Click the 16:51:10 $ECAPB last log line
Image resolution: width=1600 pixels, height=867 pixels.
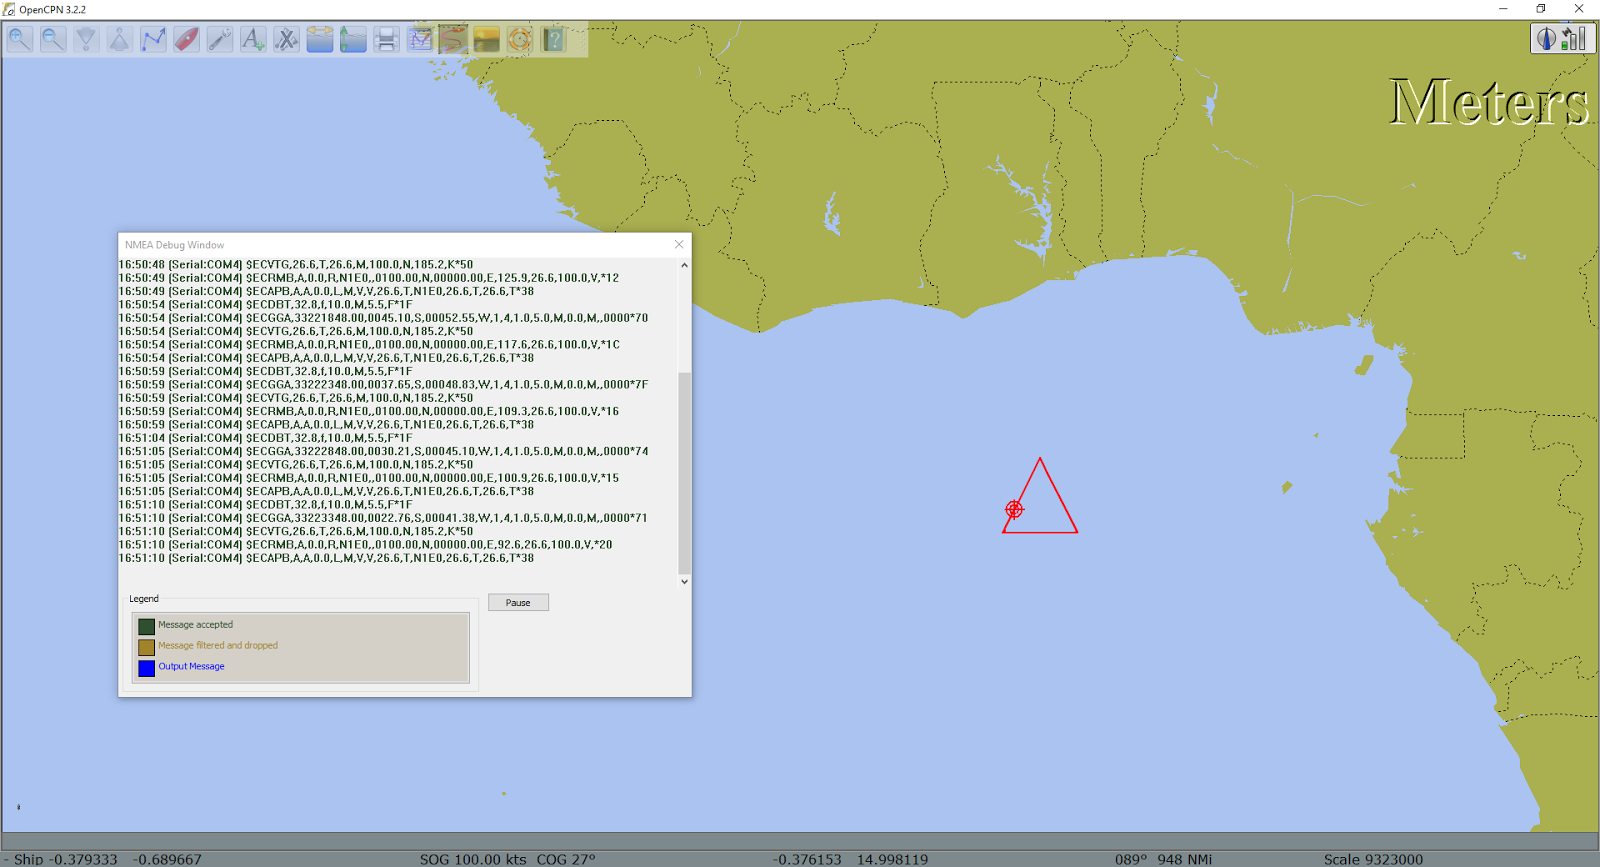(326, 558)
